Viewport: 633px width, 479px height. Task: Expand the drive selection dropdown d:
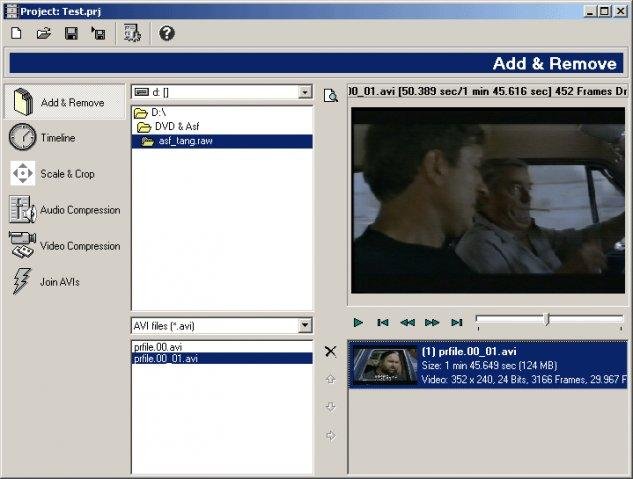(305, 92)
